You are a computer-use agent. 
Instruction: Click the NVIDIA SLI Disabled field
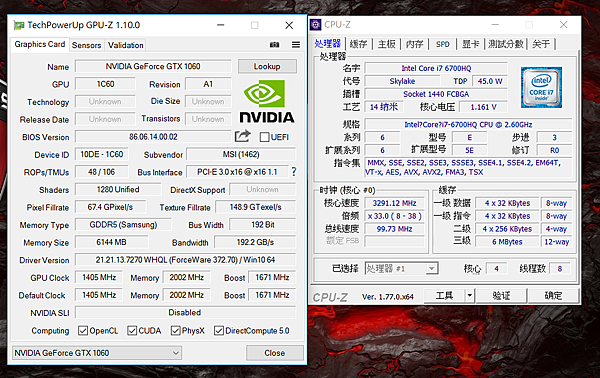tap(185, 313)
